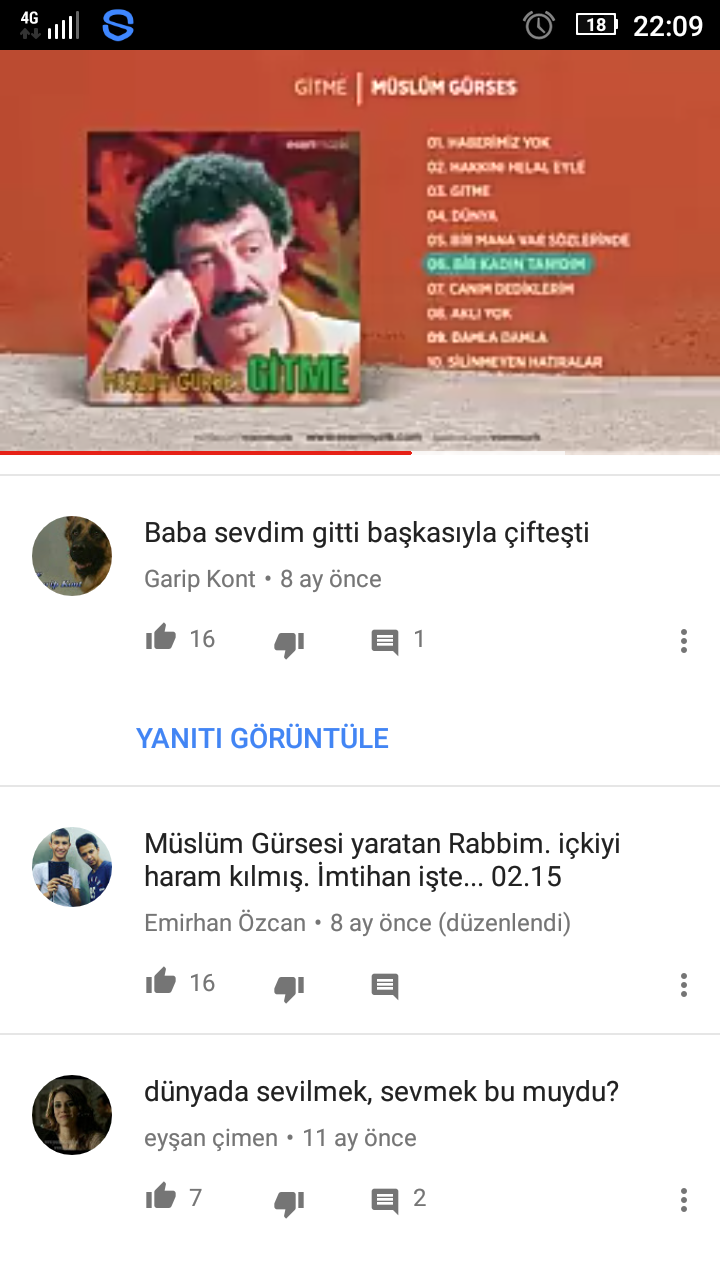
Task: Open Garip Kont's profile avatar
Action: [x=72, y=556]
